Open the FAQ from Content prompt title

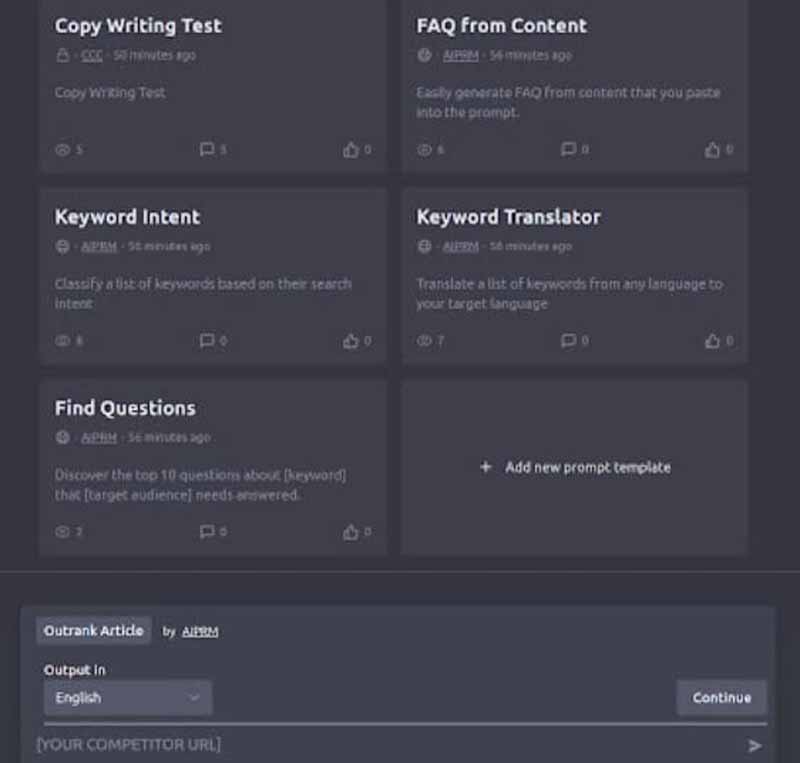(501, 26)
